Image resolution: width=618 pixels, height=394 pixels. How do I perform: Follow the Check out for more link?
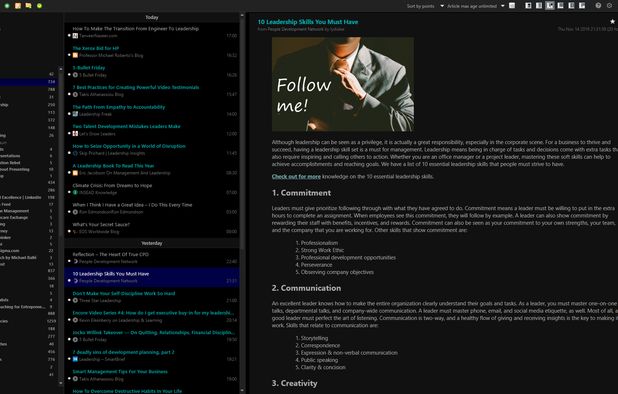pos(296,177)
